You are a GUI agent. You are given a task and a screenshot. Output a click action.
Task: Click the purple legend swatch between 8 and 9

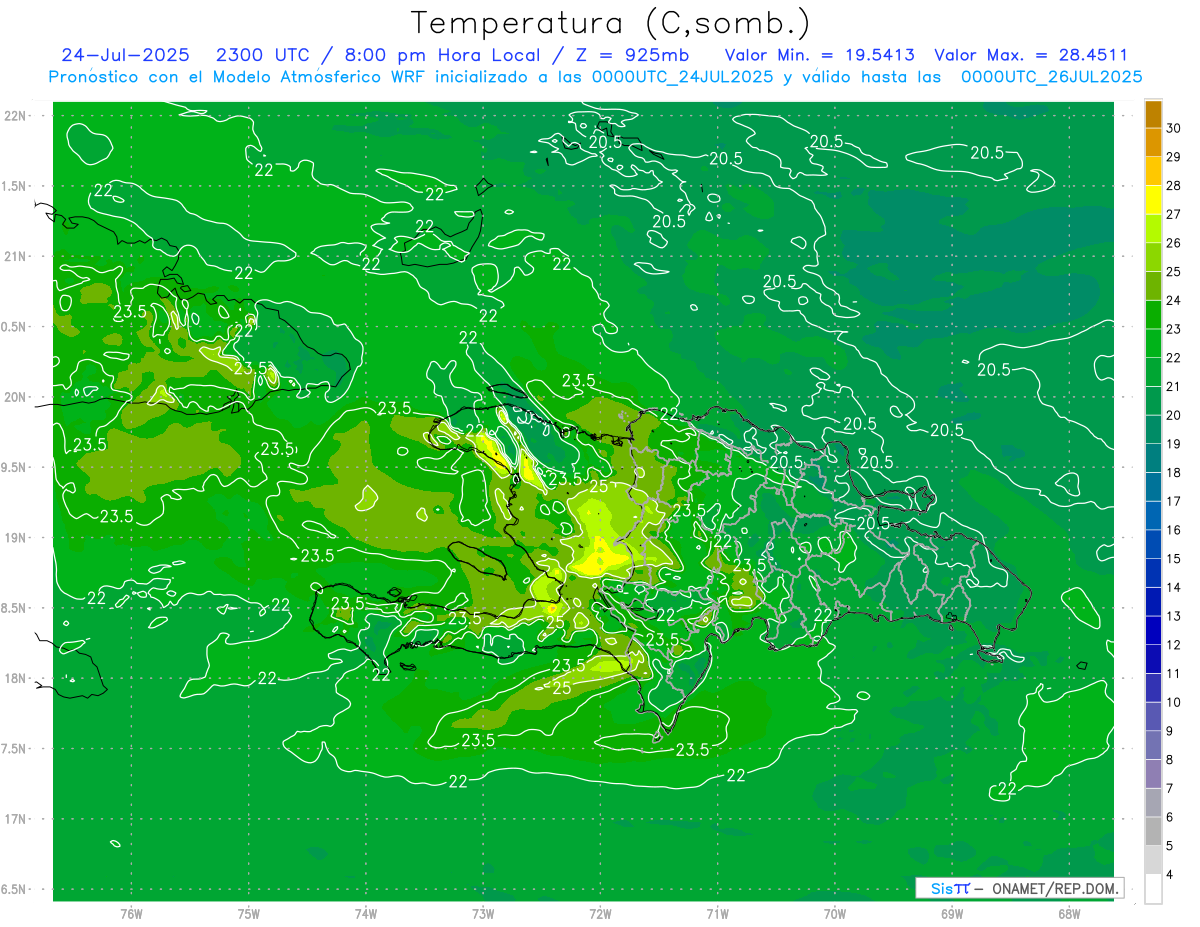(1153, 745)
